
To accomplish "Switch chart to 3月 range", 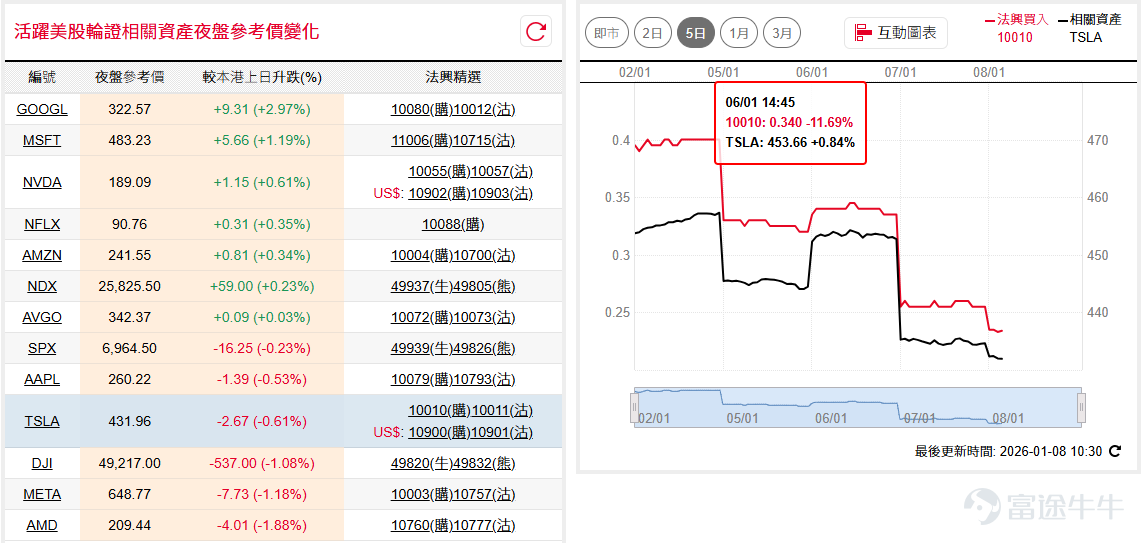I will coord(782,33).
